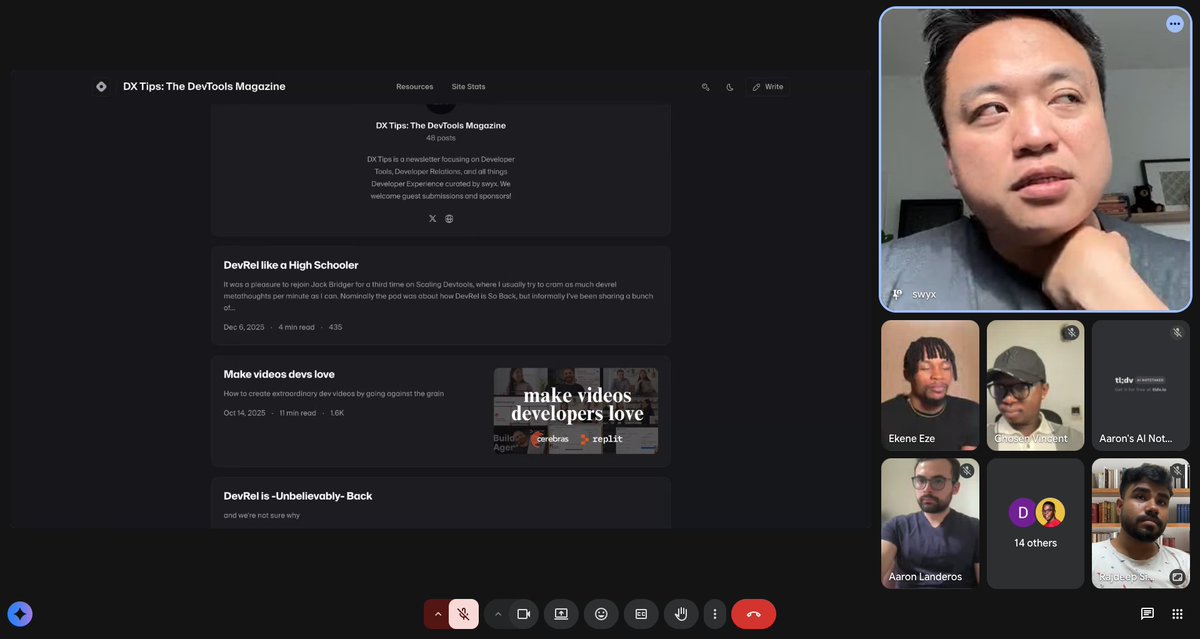Click the DX Tips newsletter description paragraph
Viewport: 1200px width, 639px height.
tap(441, 178)
